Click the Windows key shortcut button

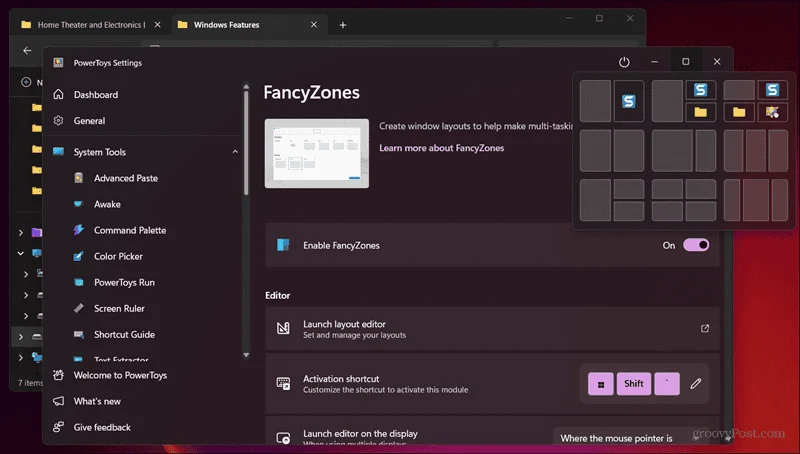pos(601,384)
